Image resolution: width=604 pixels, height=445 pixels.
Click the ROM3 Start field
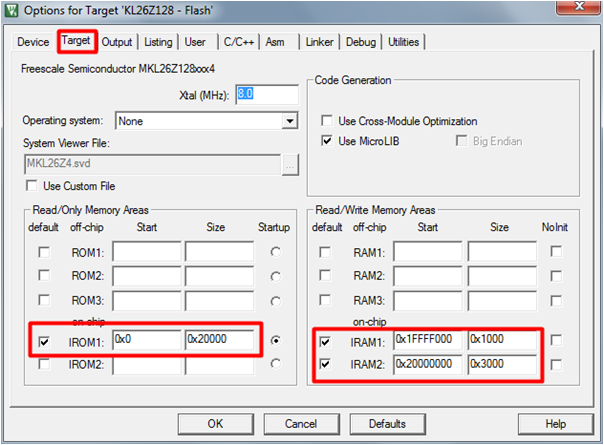pyautogui.click(x=147, y=301)
